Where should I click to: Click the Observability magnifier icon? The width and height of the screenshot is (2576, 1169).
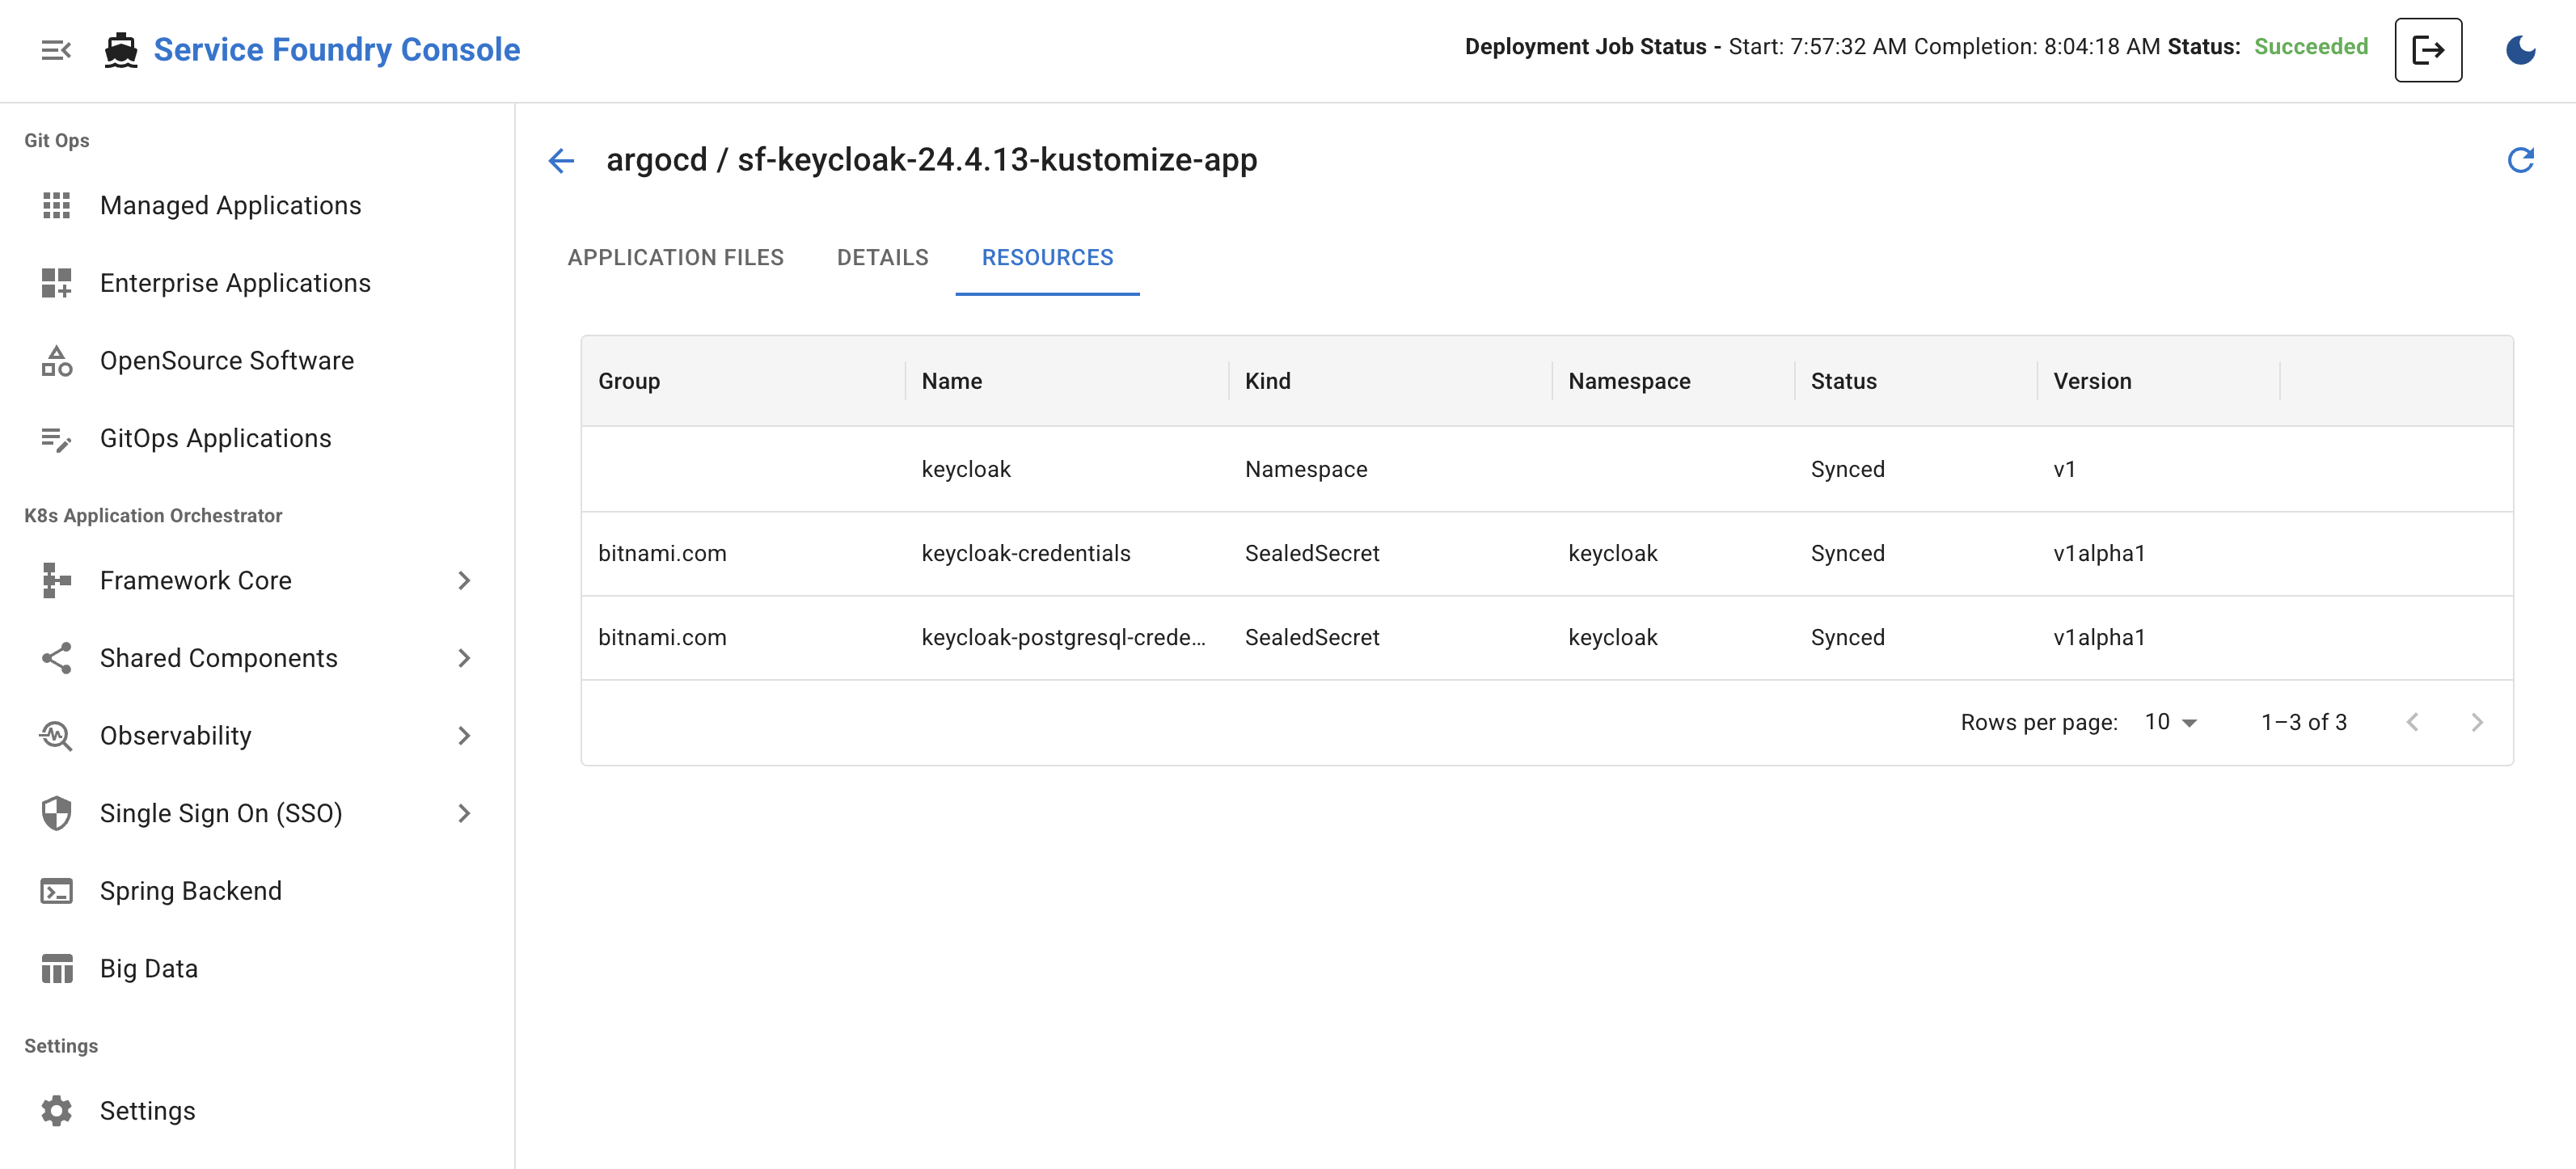(57, 736)
